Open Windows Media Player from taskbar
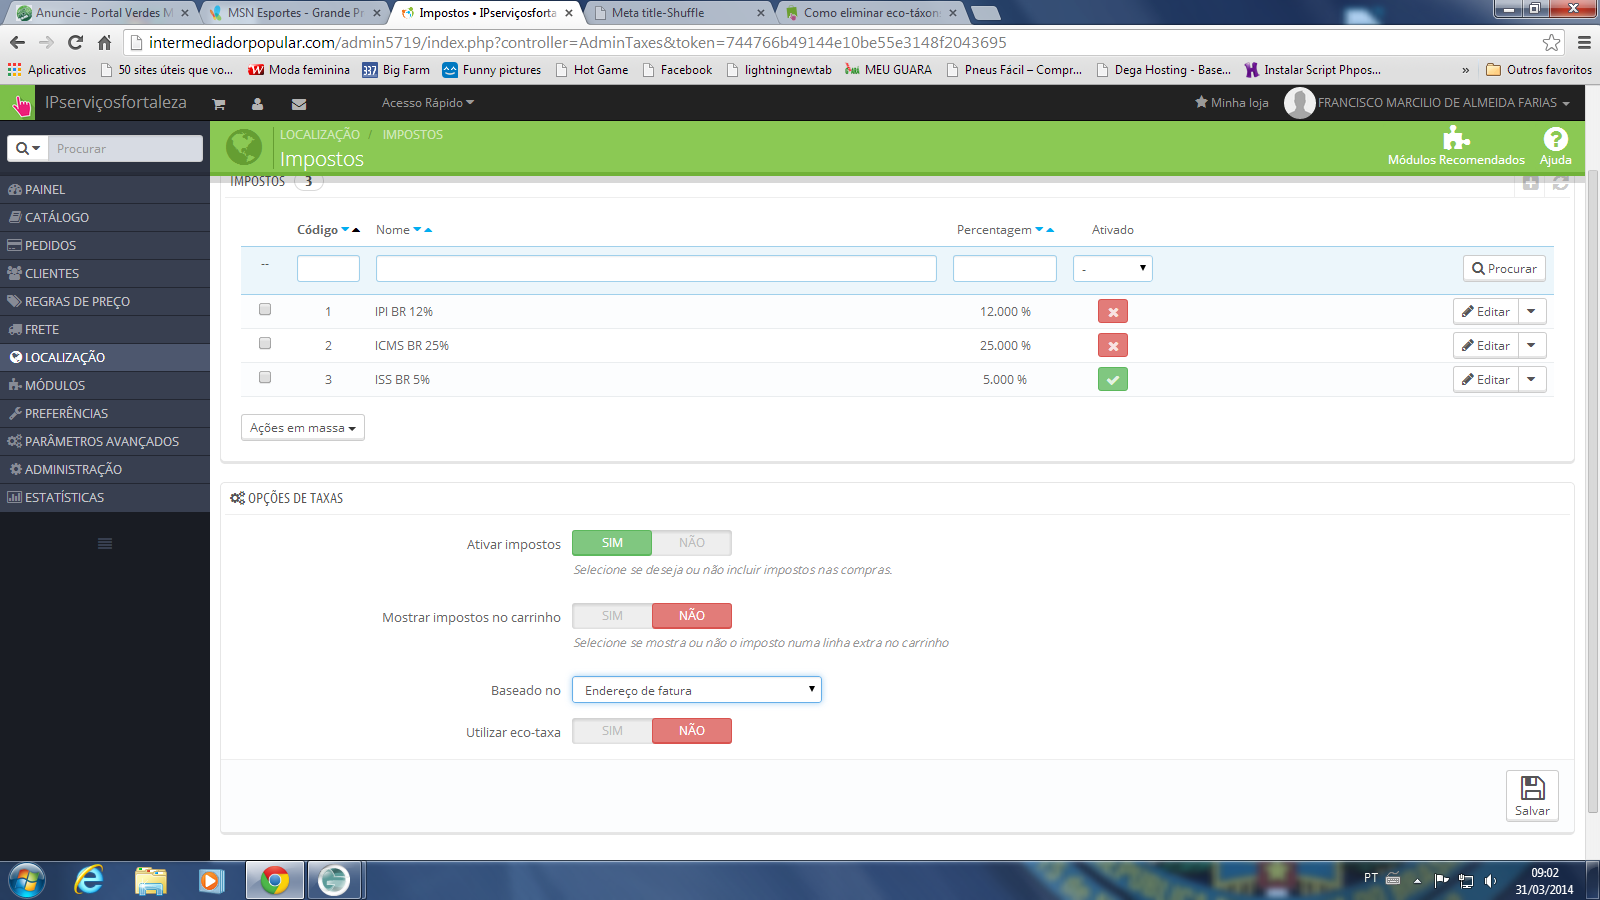 pyautogui.click(x=211, y=881)
